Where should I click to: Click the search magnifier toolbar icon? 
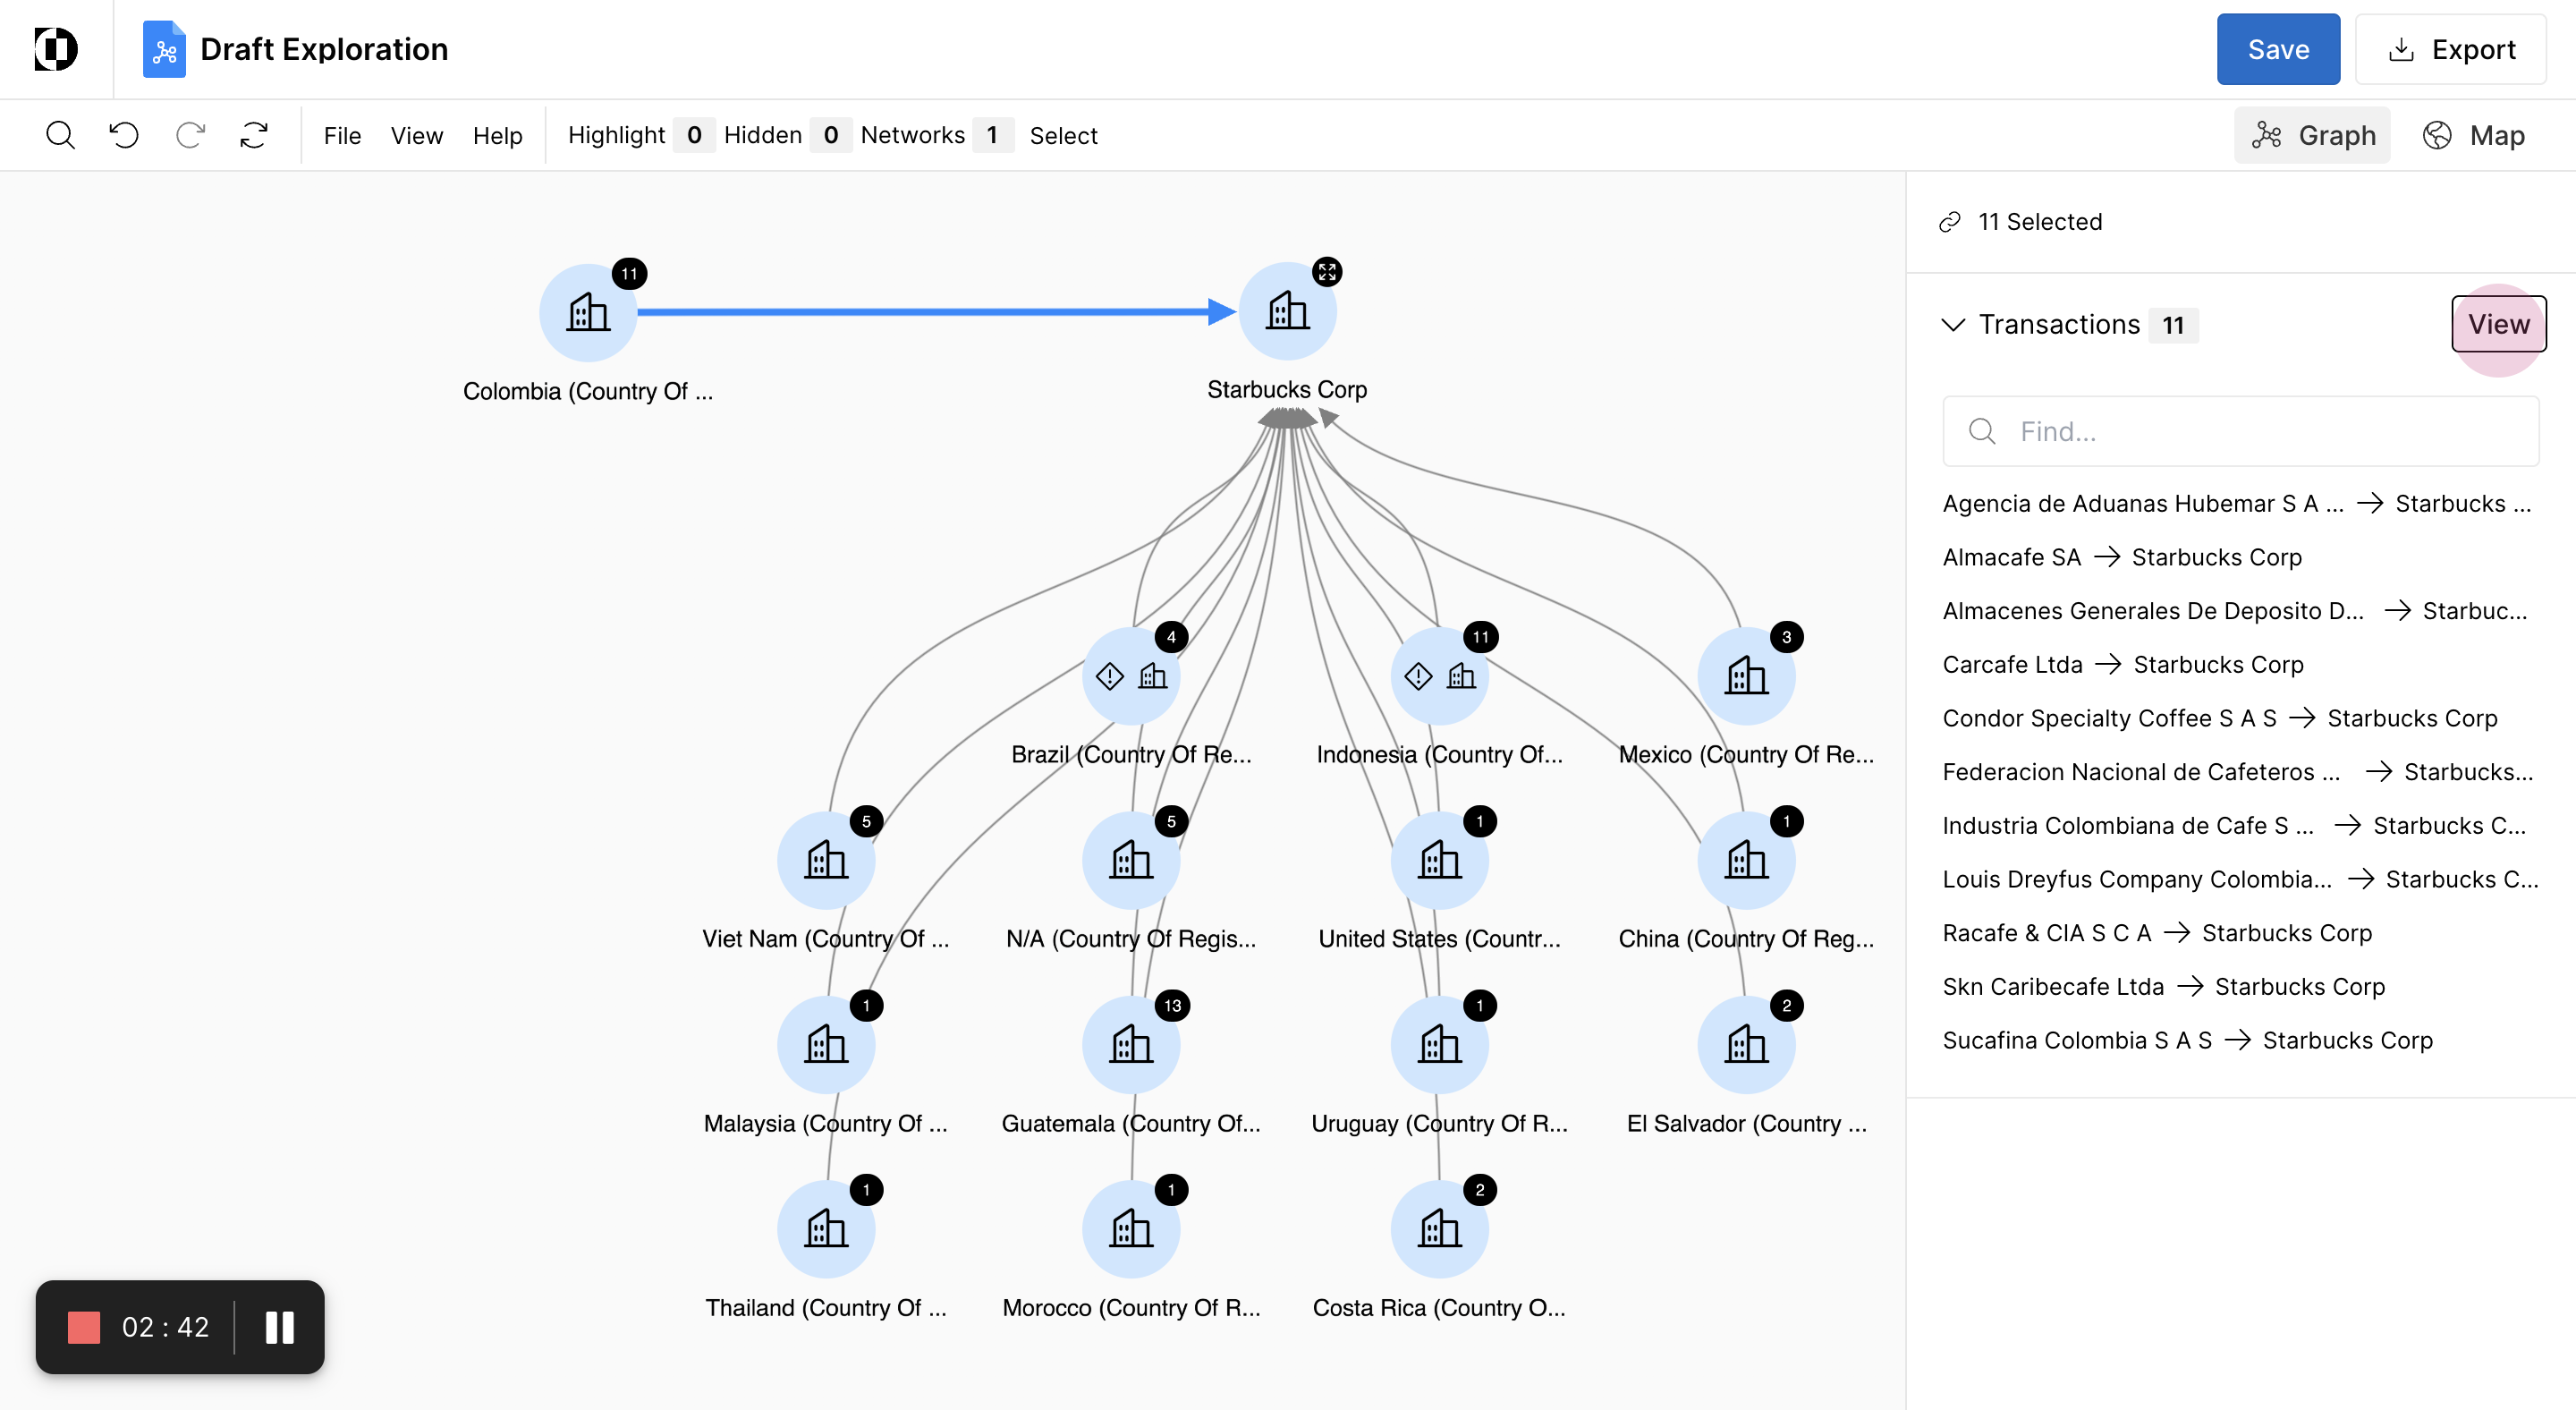coord(60,135)
